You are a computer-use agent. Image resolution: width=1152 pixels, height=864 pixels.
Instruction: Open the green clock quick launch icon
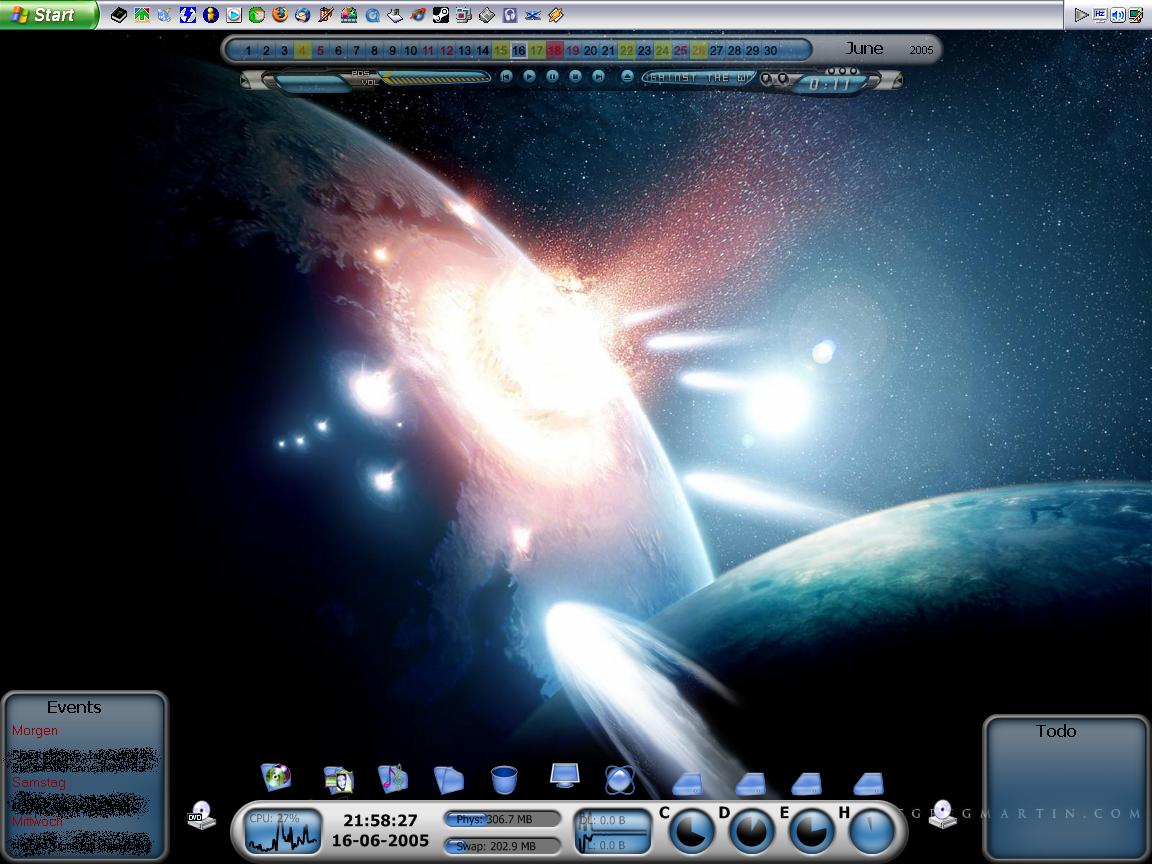(x=256, y=15)
